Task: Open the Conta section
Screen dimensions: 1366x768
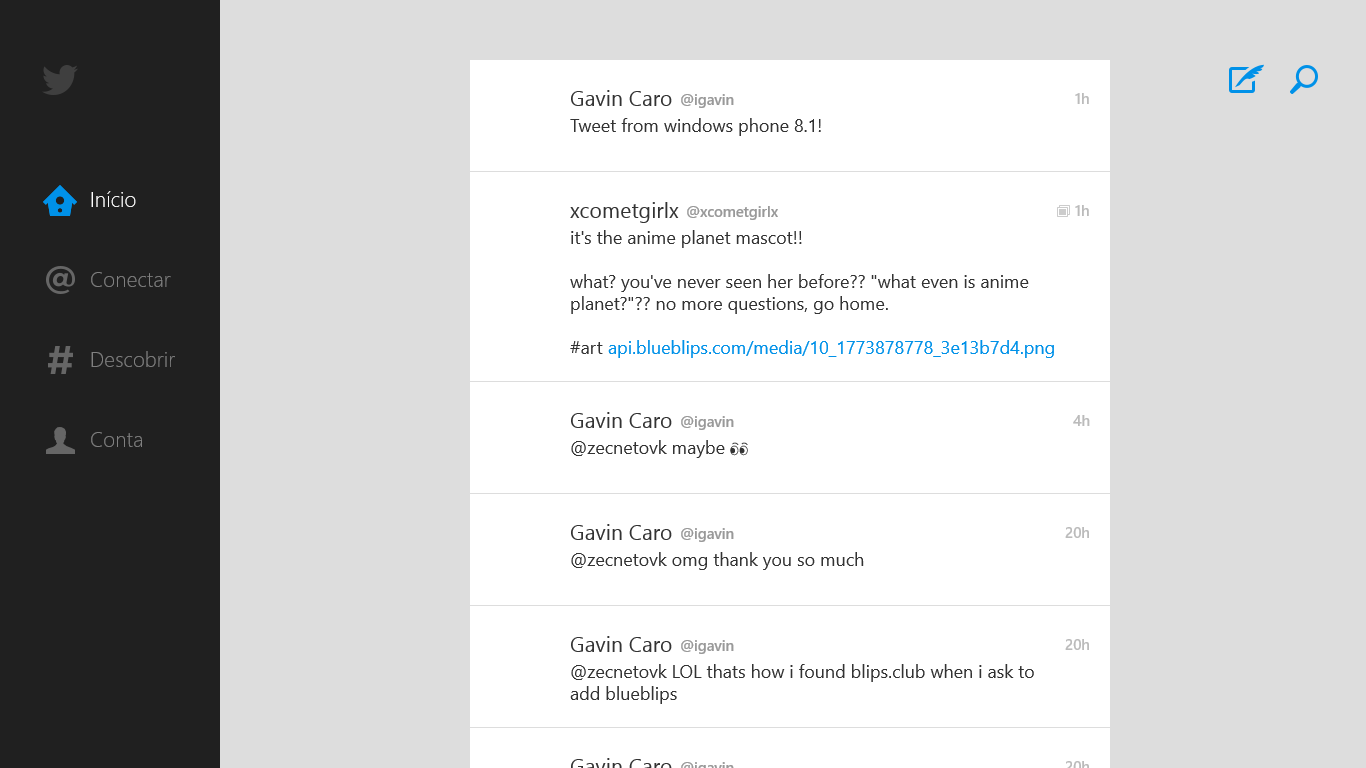Action: (x=116, y=440)
